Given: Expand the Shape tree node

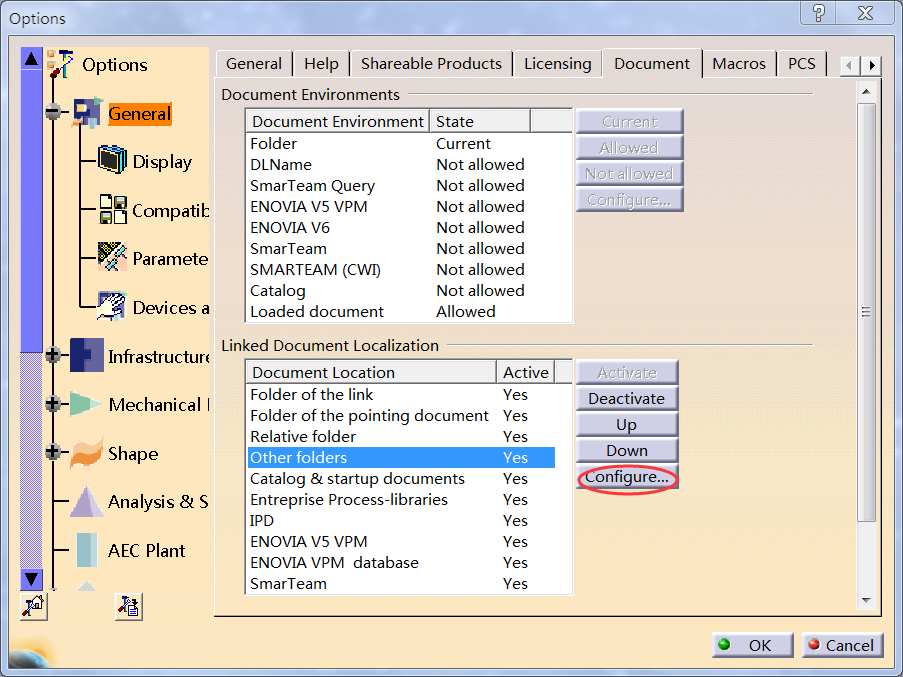Looking at the screenshot, I should [53, 452].
